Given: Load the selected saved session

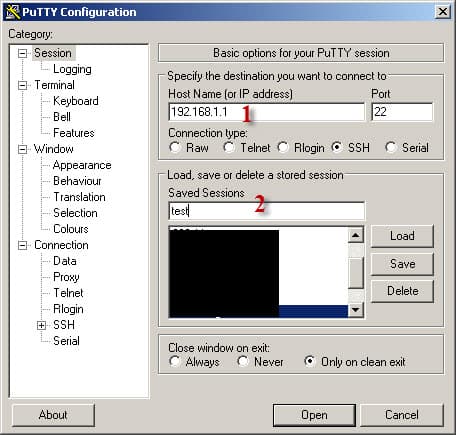Looking at the screenshot, I should (x=402, y=236).
